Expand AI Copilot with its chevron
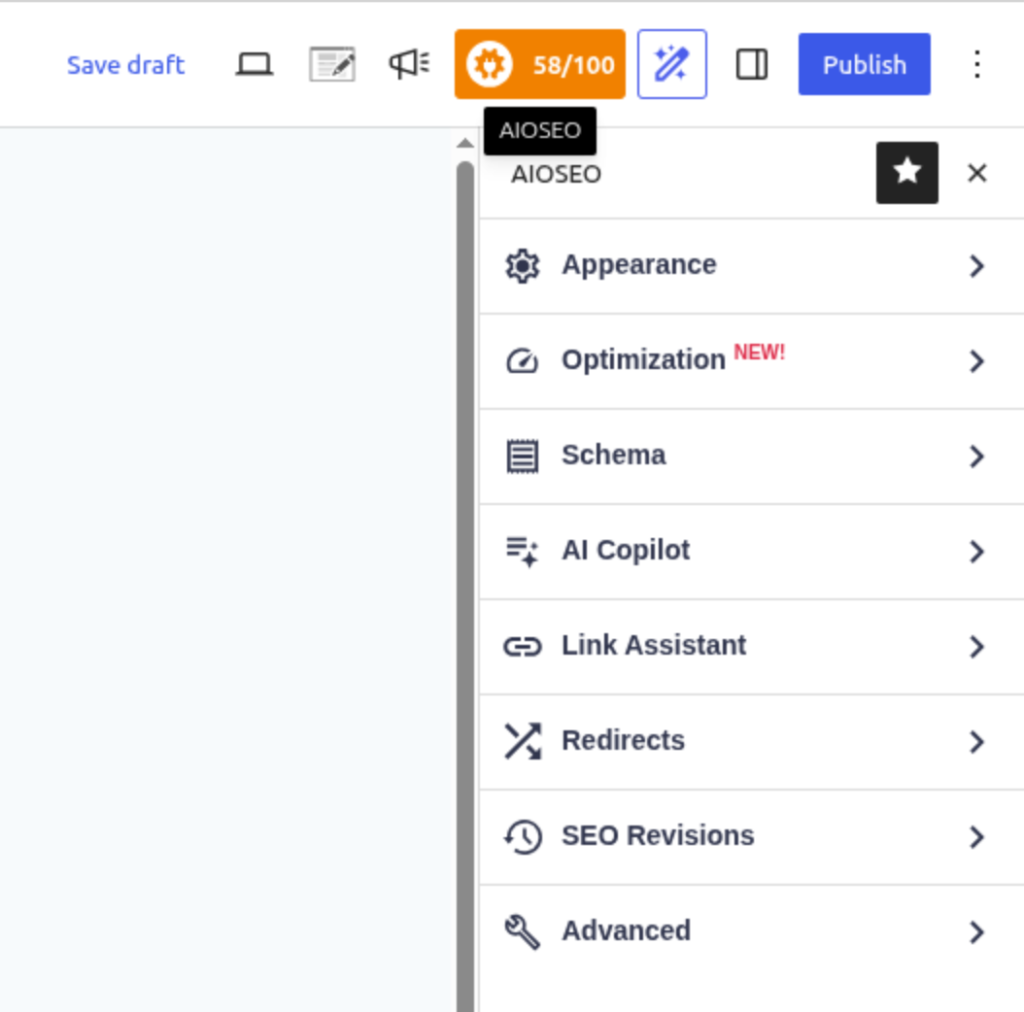 pos(977,552)
